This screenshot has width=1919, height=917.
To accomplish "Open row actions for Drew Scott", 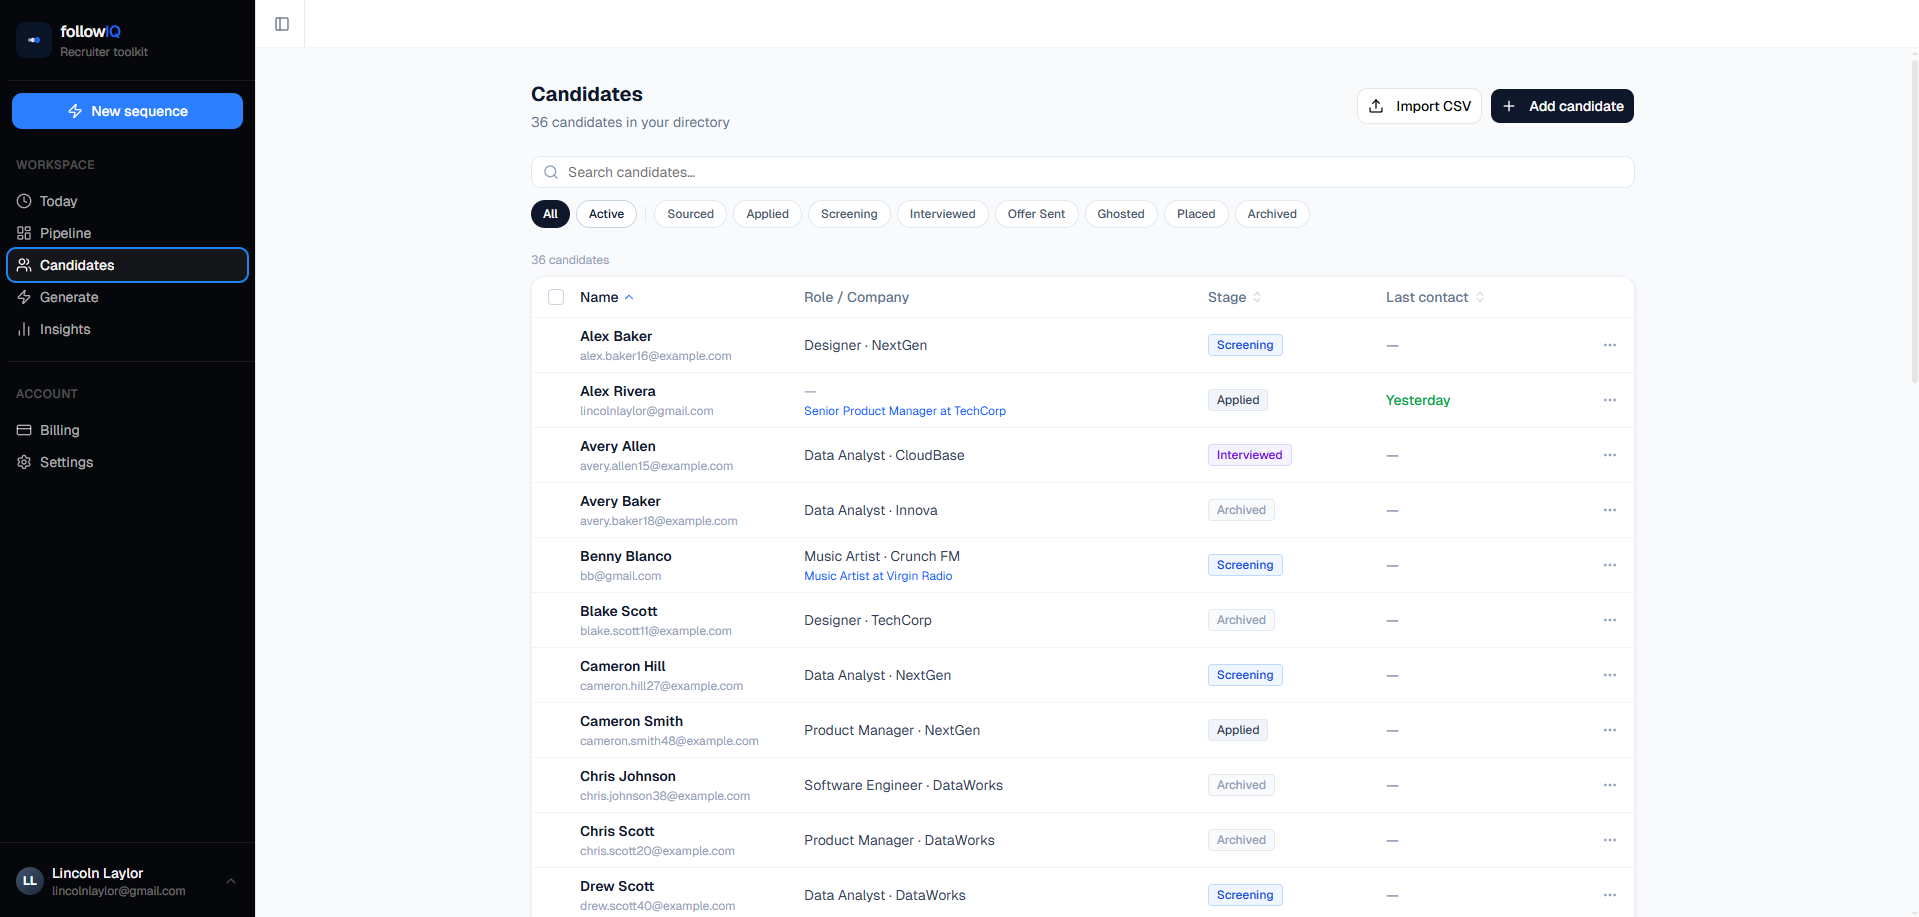I will pos(1610,895).
